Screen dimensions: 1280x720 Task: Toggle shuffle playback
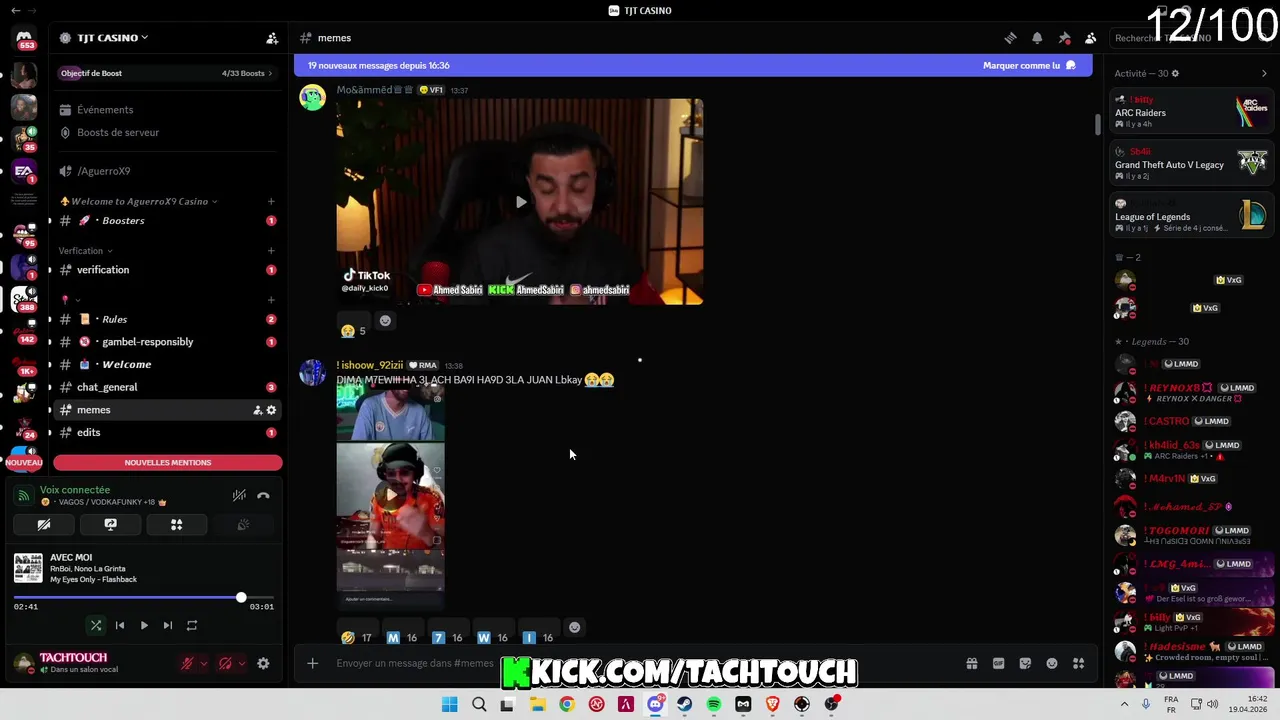(x=96, y=625)
